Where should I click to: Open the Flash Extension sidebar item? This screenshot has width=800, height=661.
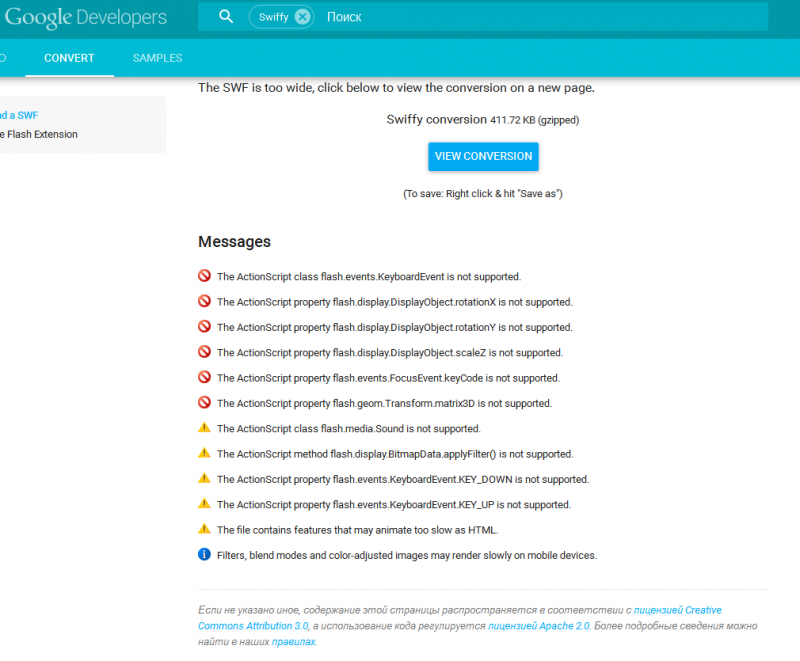tap(38, 134)
